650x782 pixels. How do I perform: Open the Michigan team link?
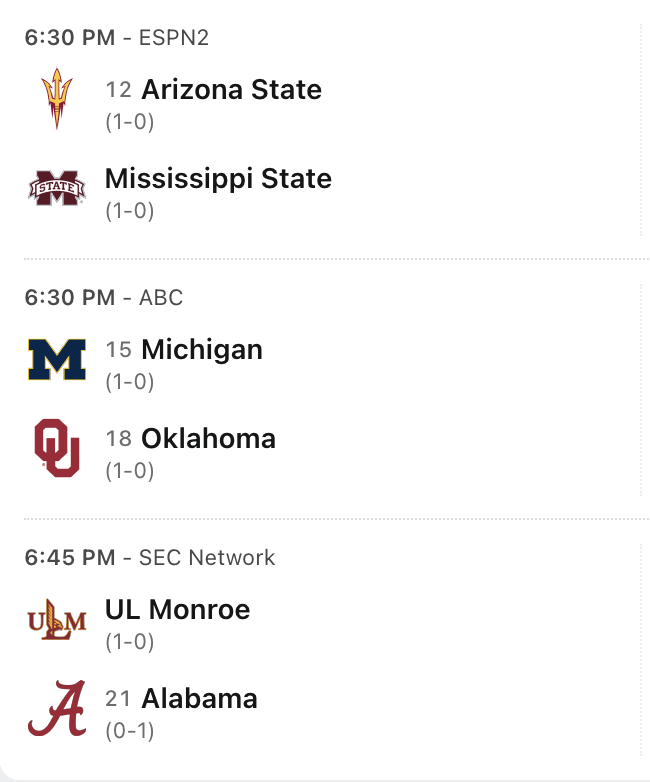[202, 350]
